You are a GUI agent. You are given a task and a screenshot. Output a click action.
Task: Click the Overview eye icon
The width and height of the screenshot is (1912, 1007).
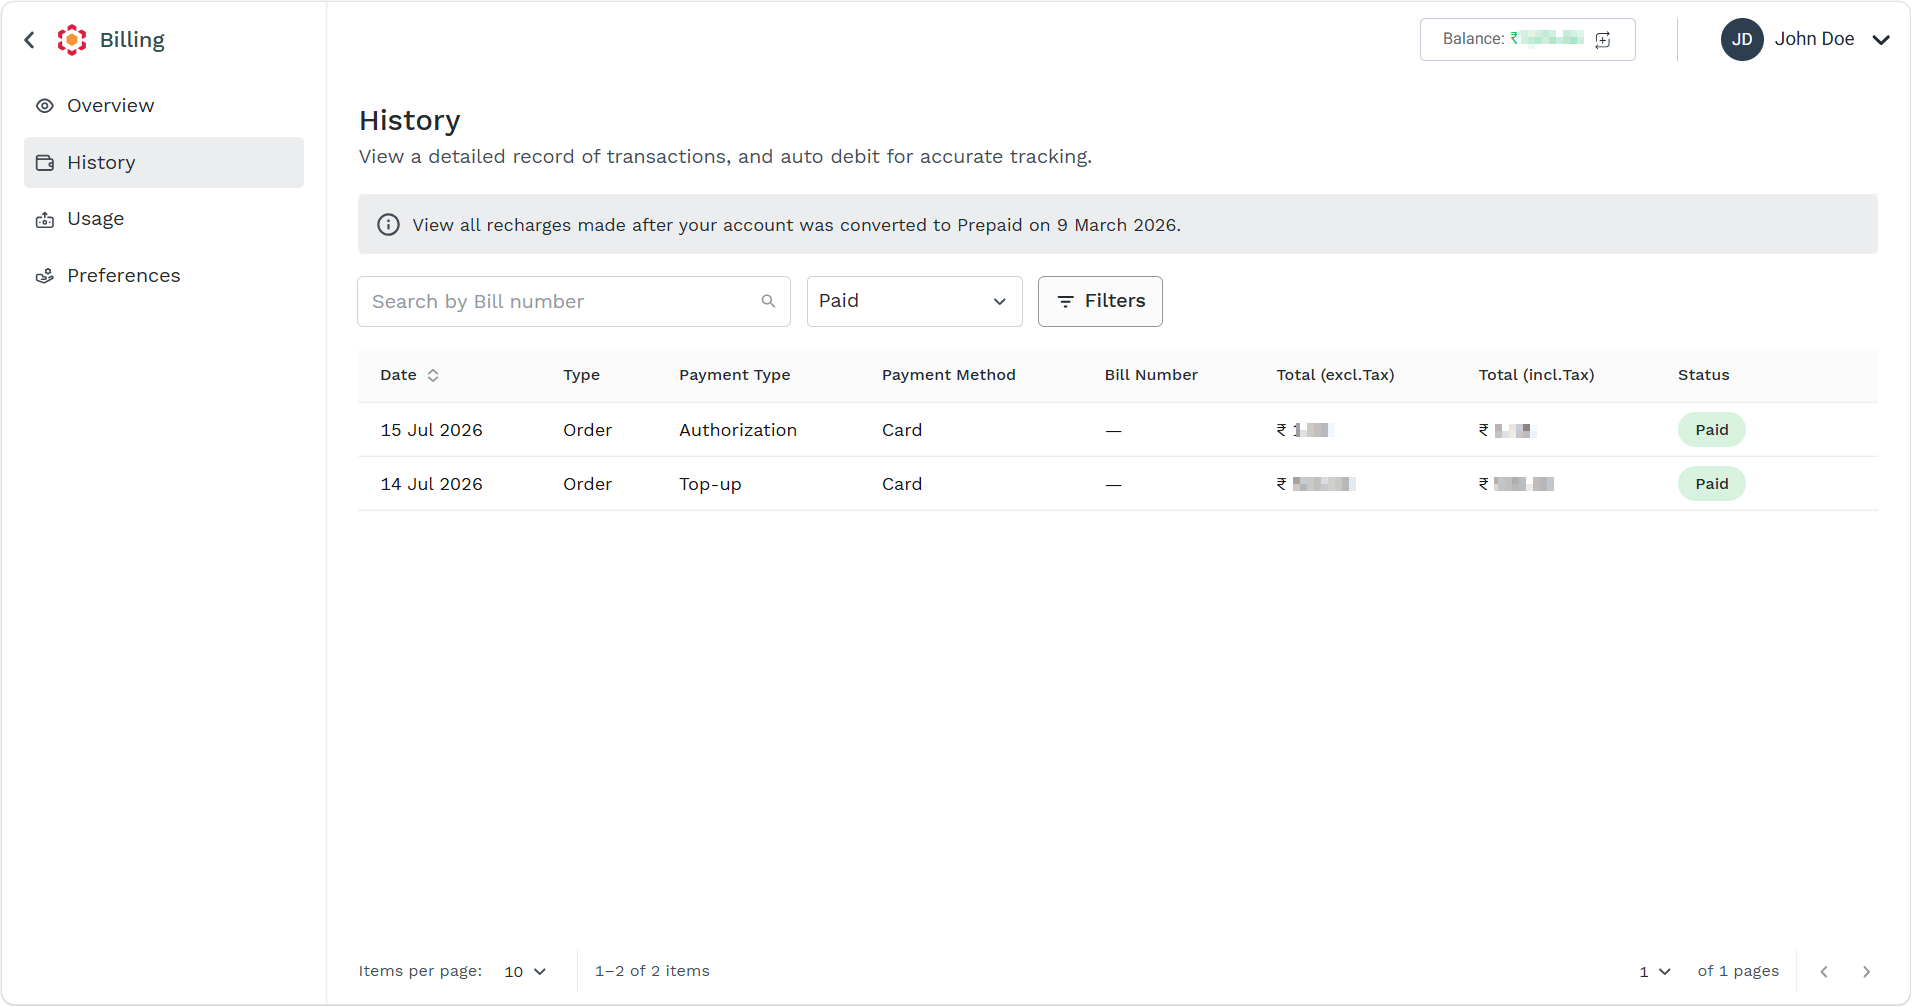click(x=45, y=106)
